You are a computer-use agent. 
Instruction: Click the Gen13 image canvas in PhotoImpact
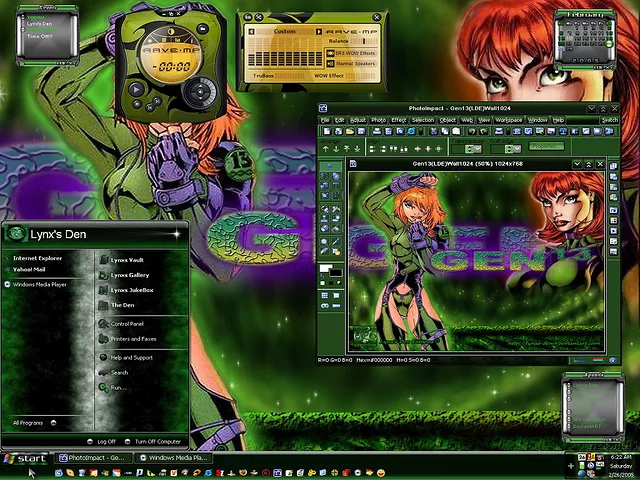[476, 261]
